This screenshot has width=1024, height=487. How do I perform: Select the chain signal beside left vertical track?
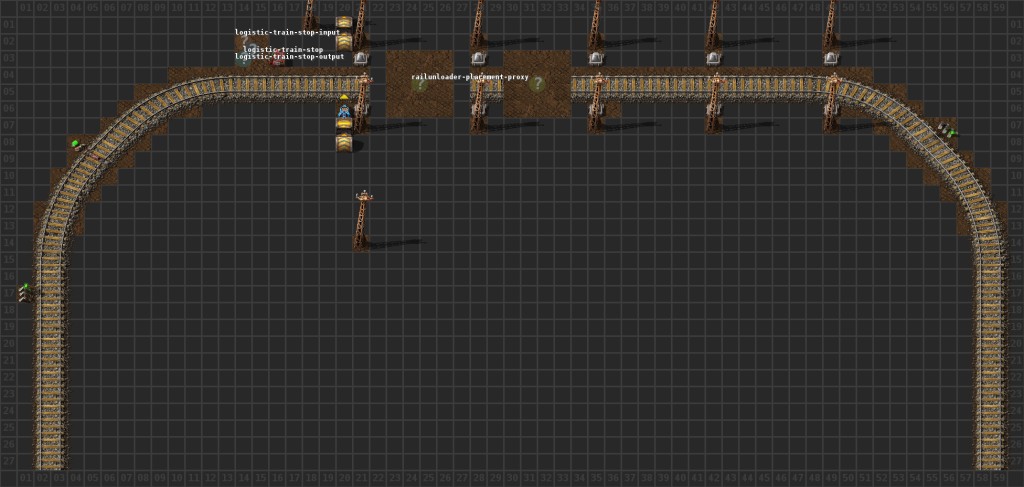(x=25, y=292)
